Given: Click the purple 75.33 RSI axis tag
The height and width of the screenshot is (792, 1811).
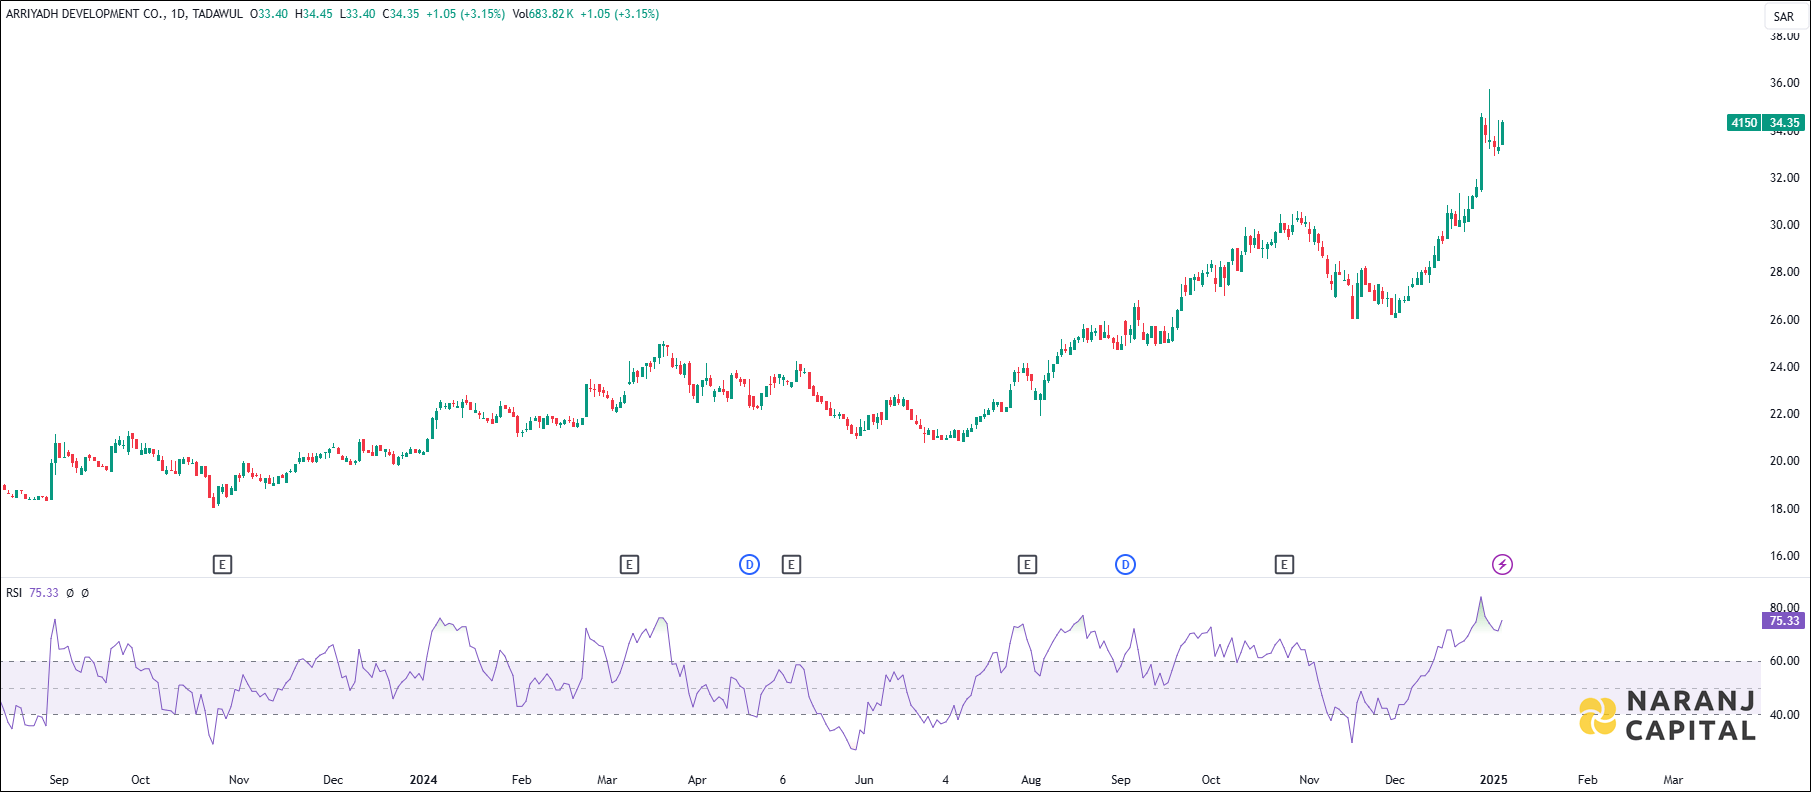Looking at the screenshot, I should coord(1784,621).
